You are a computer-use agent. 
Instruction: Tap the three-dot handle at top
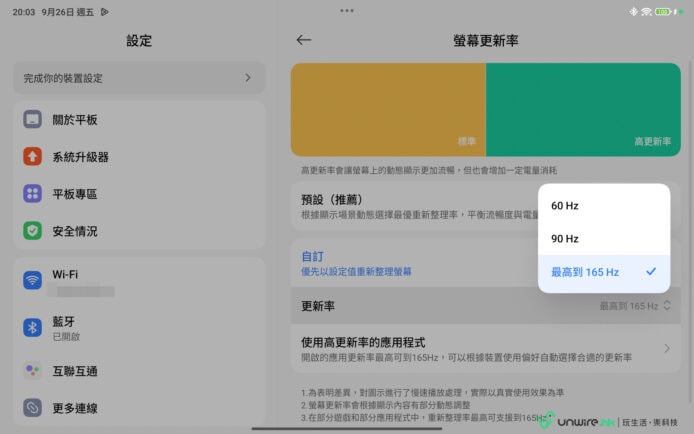347,10
